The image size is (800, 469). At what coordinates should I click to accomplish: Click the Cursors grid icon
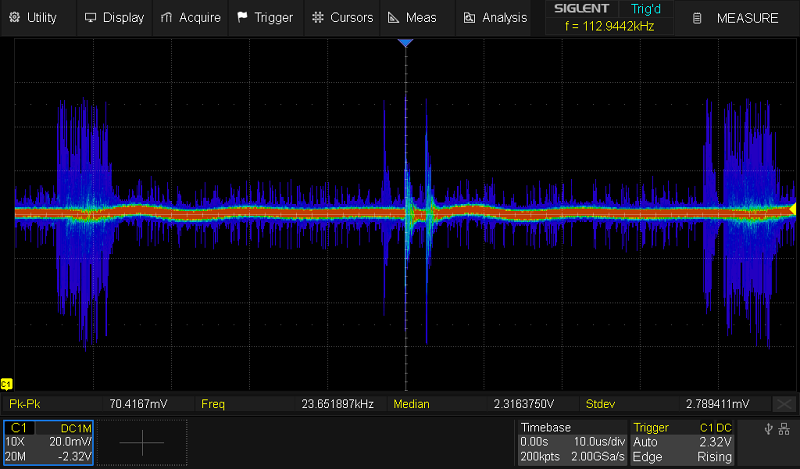click(x=318, y=17)
